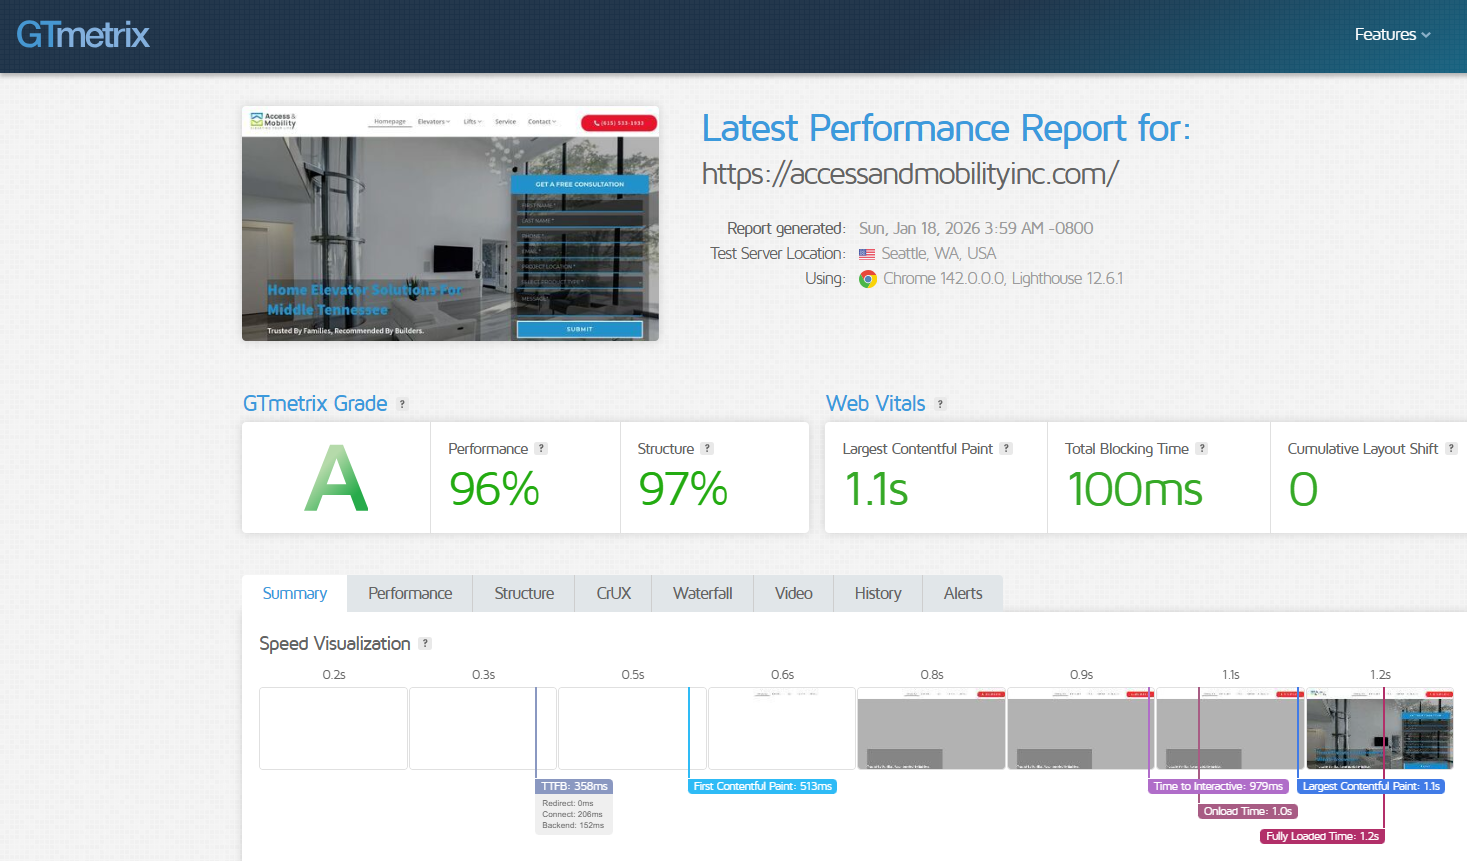The image size is (1467, 861).
Task: Click the TTFB: 358ms marker
Action: click(574, 786)
